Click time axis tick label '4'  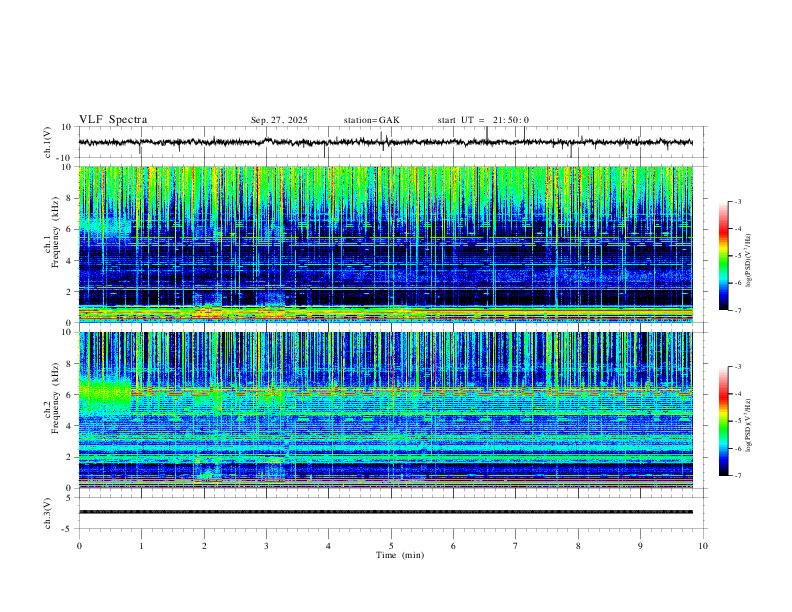tap(328, 546)
